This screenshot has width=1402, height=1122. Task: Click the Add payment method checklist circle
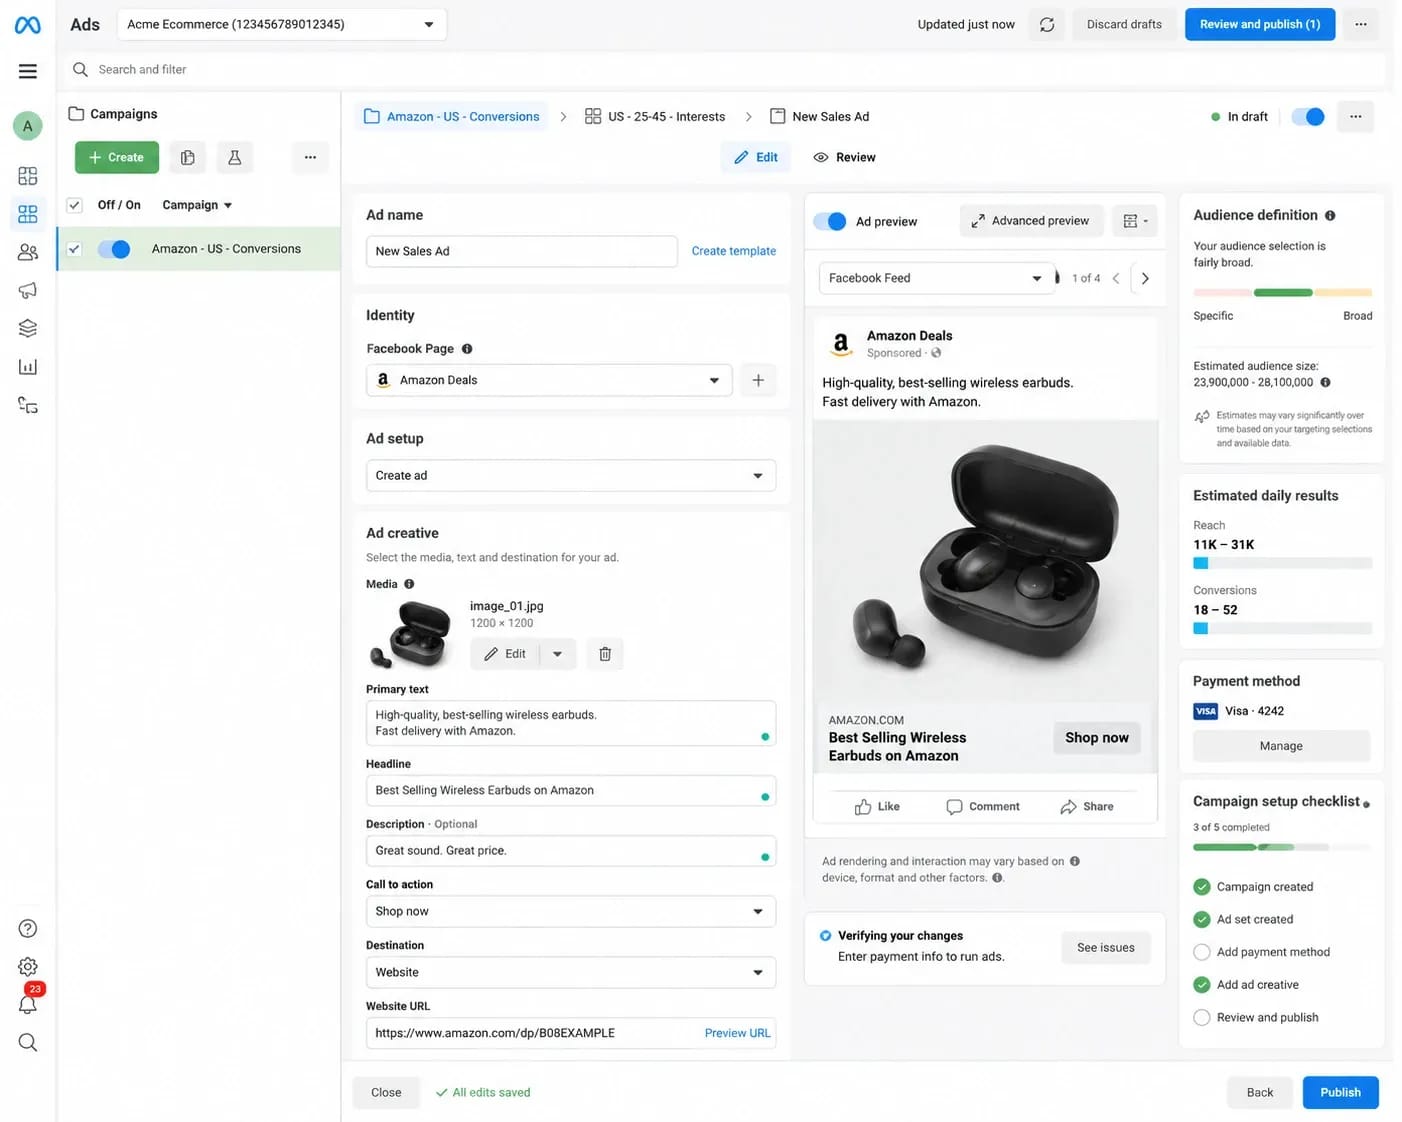1202,952
